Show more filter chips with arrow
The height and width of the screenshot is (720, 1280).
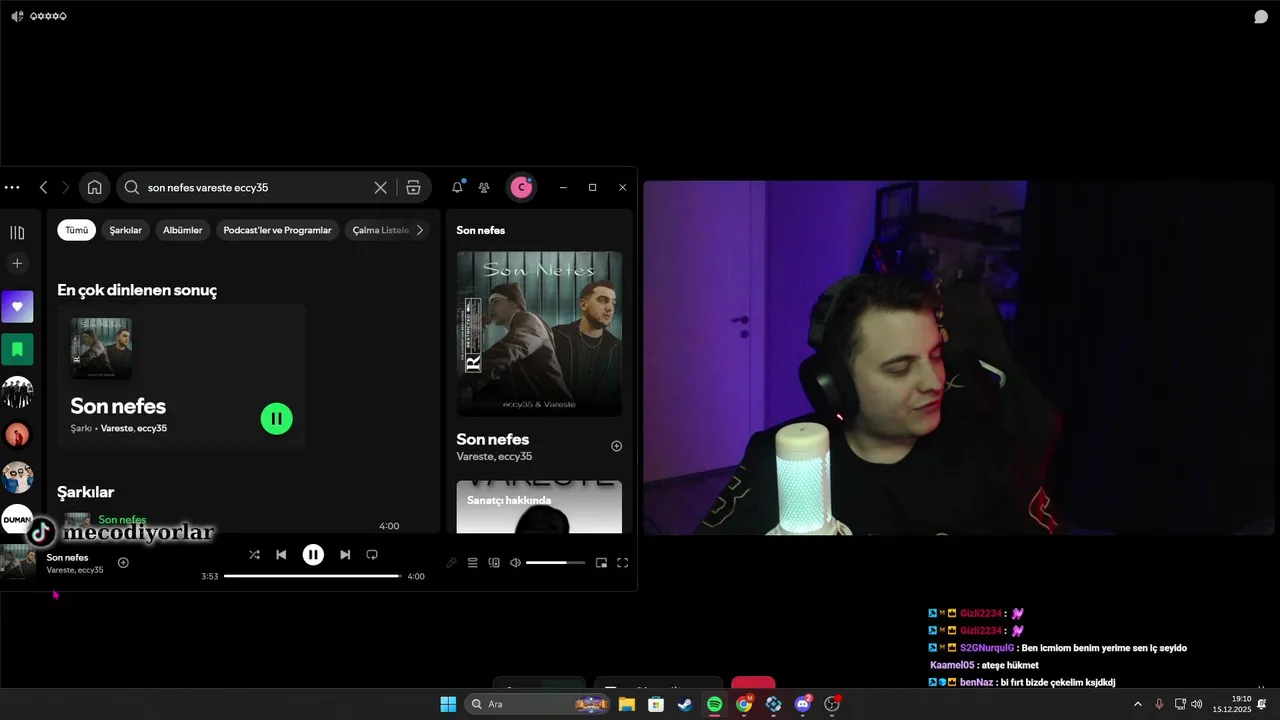[420, 230]
